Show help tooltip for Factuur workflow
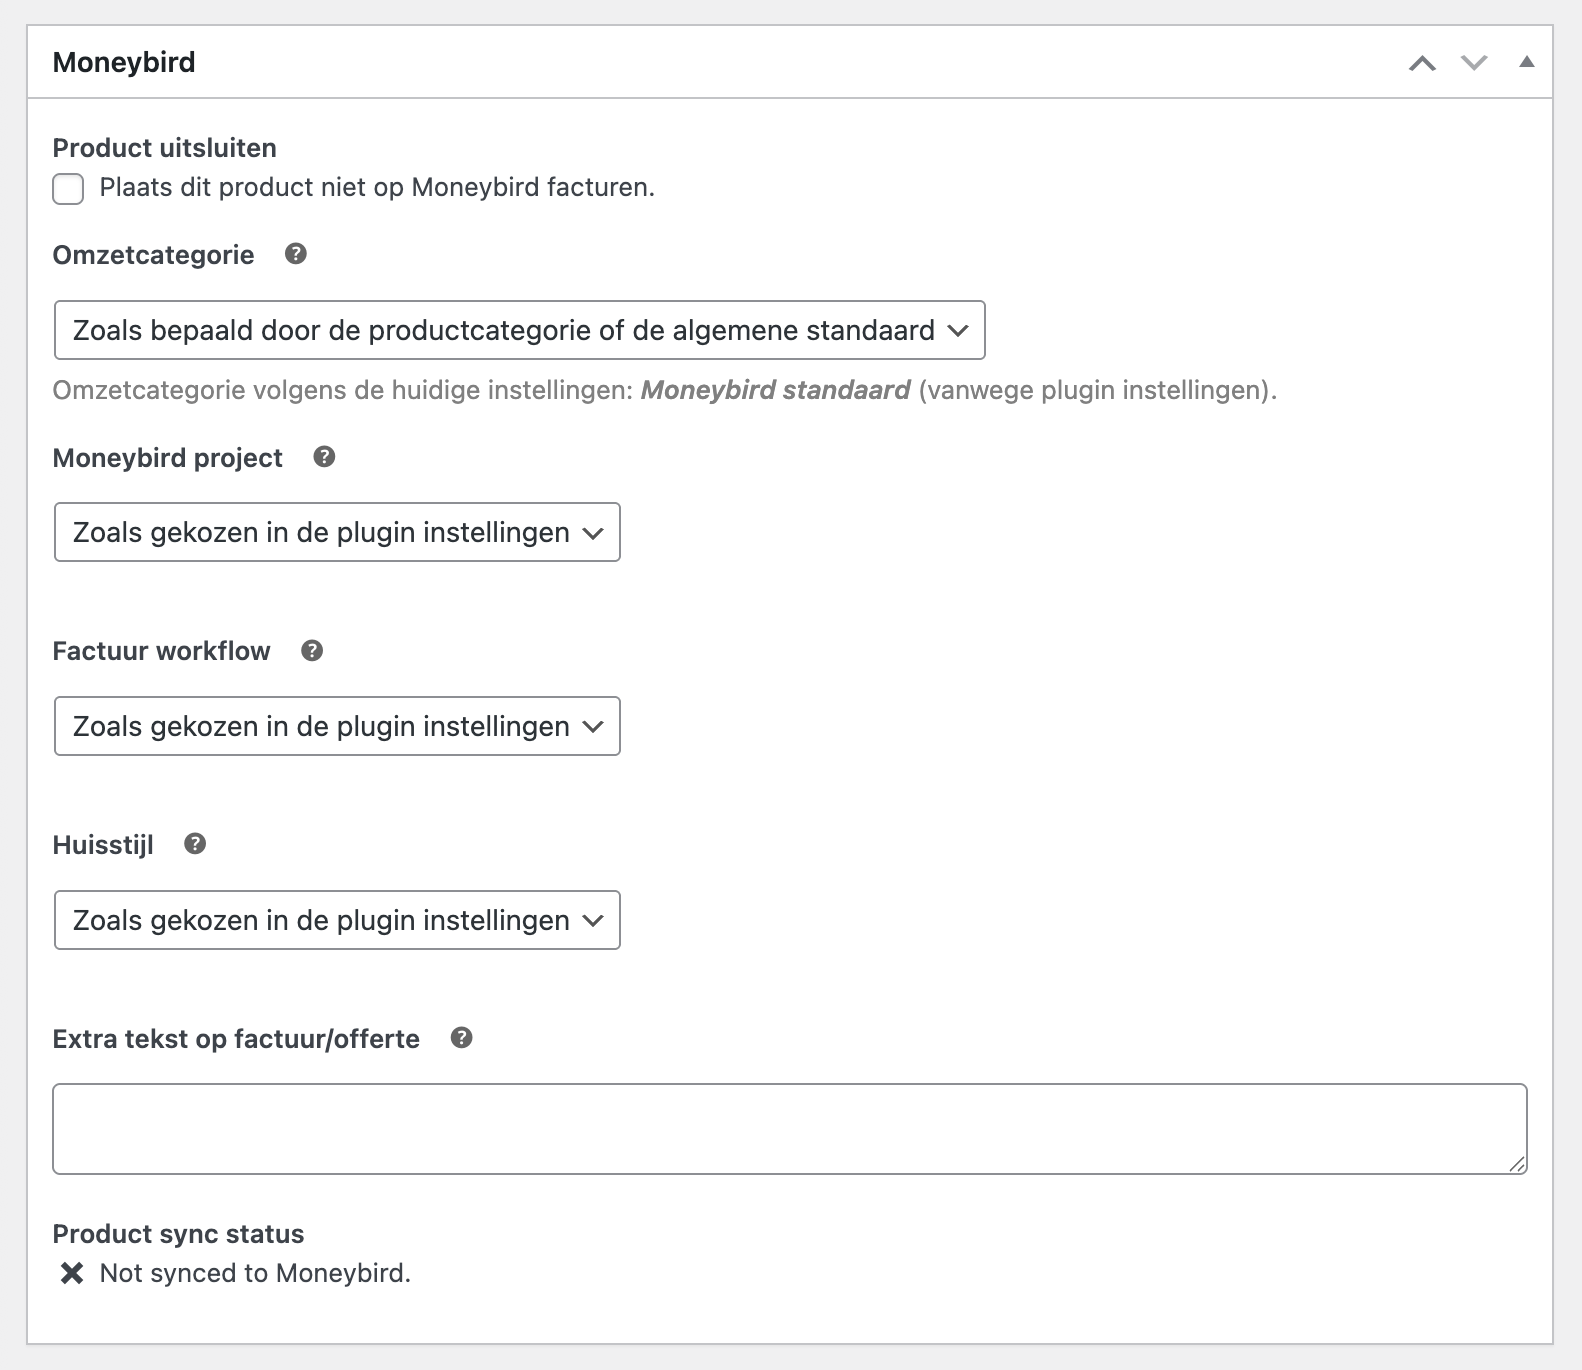1582x1370 pixels. click(312, 651)
